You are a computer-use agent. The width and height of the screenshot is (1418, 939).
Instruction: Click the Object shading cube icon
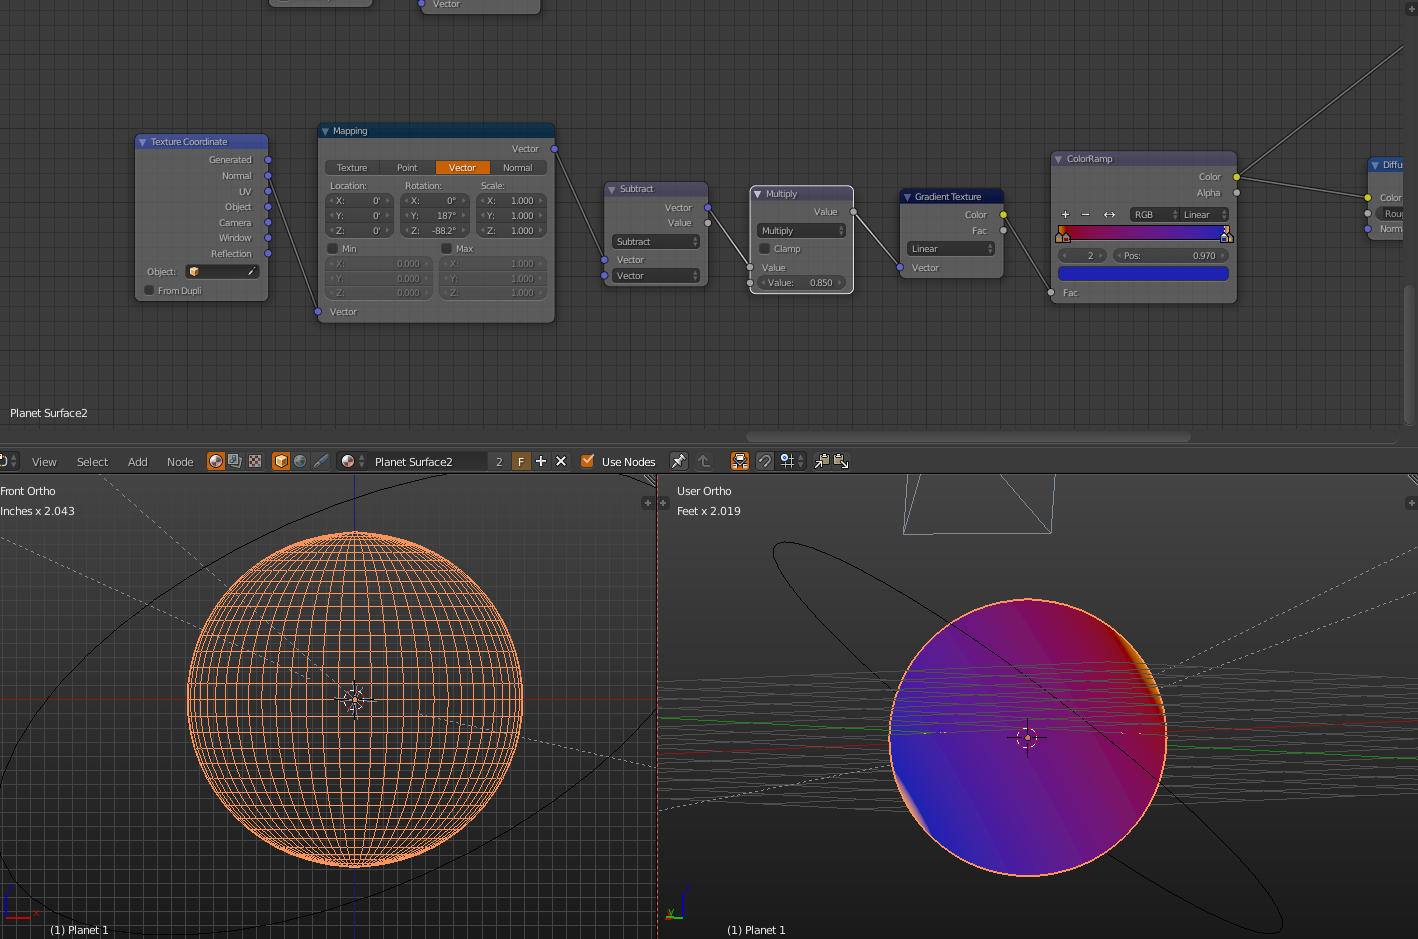[x=281, y=461]
